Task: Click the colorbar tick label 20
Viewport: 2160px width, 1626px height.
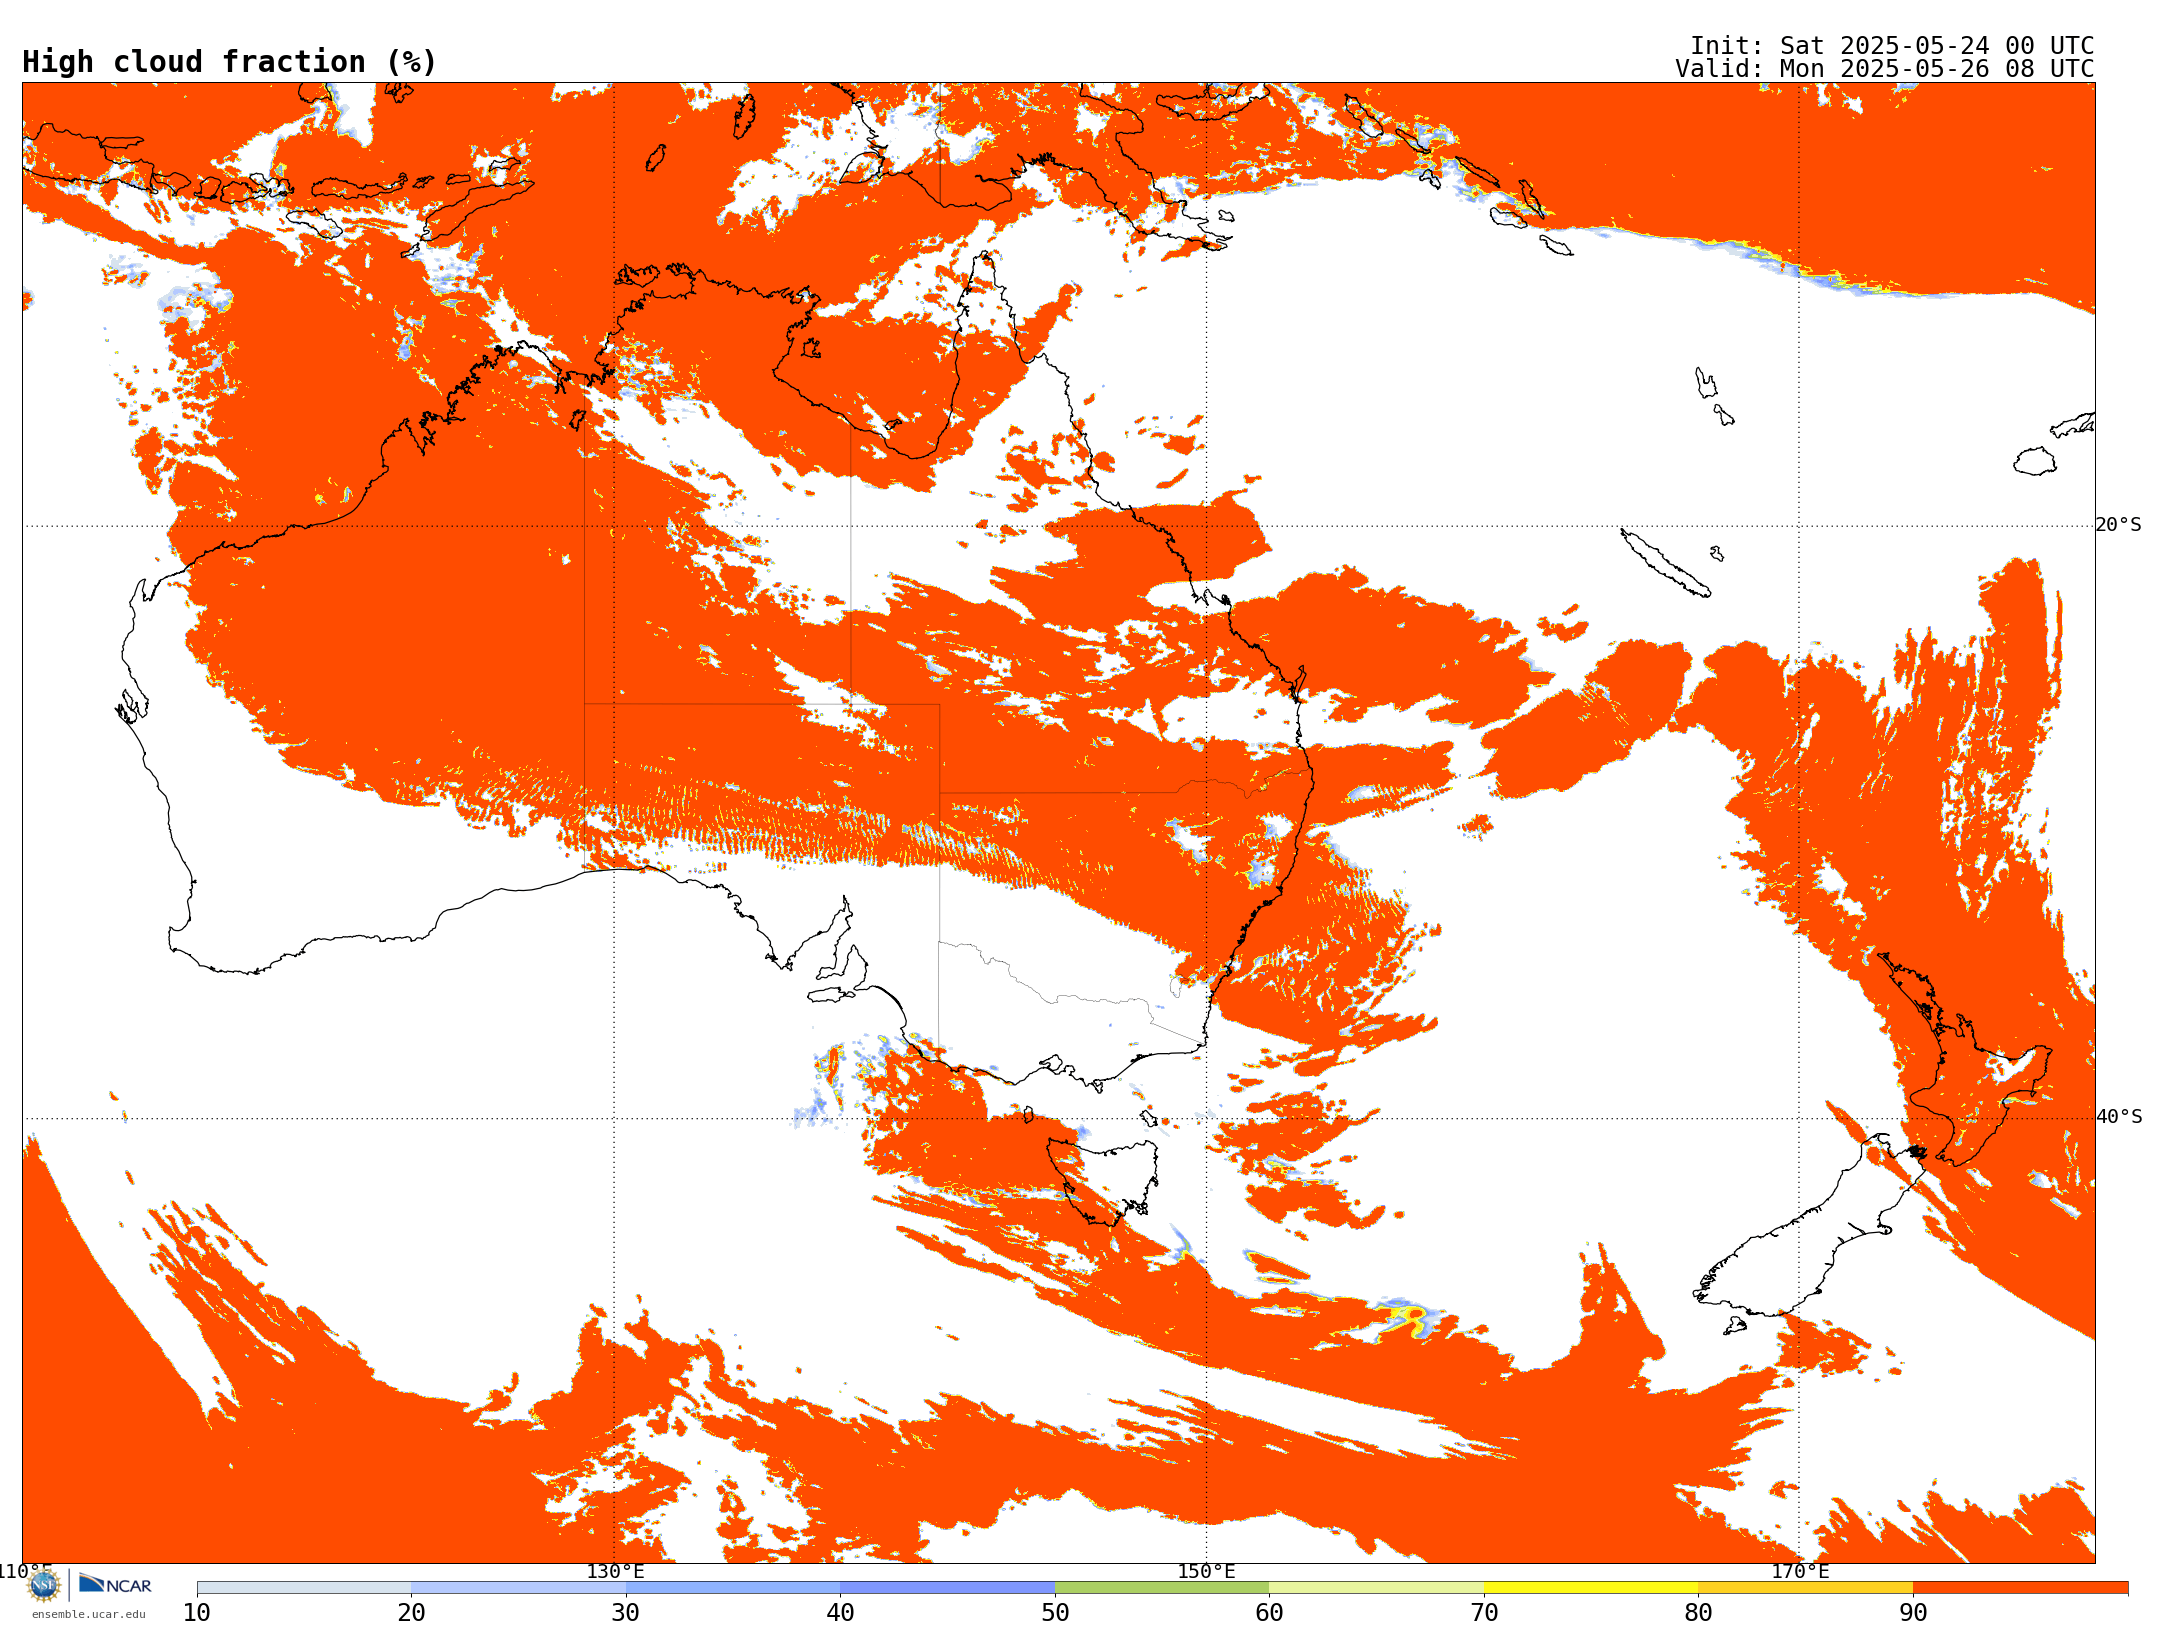Action: tap(411, 1613)
